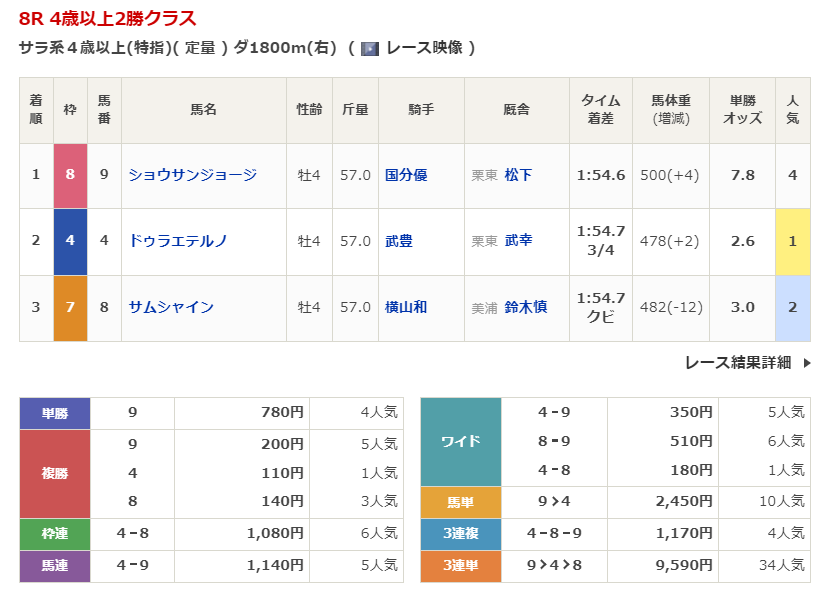Click the yellow popularity rank 1 cell
This screenshot has height=593, width=828.
pos(792,241)
